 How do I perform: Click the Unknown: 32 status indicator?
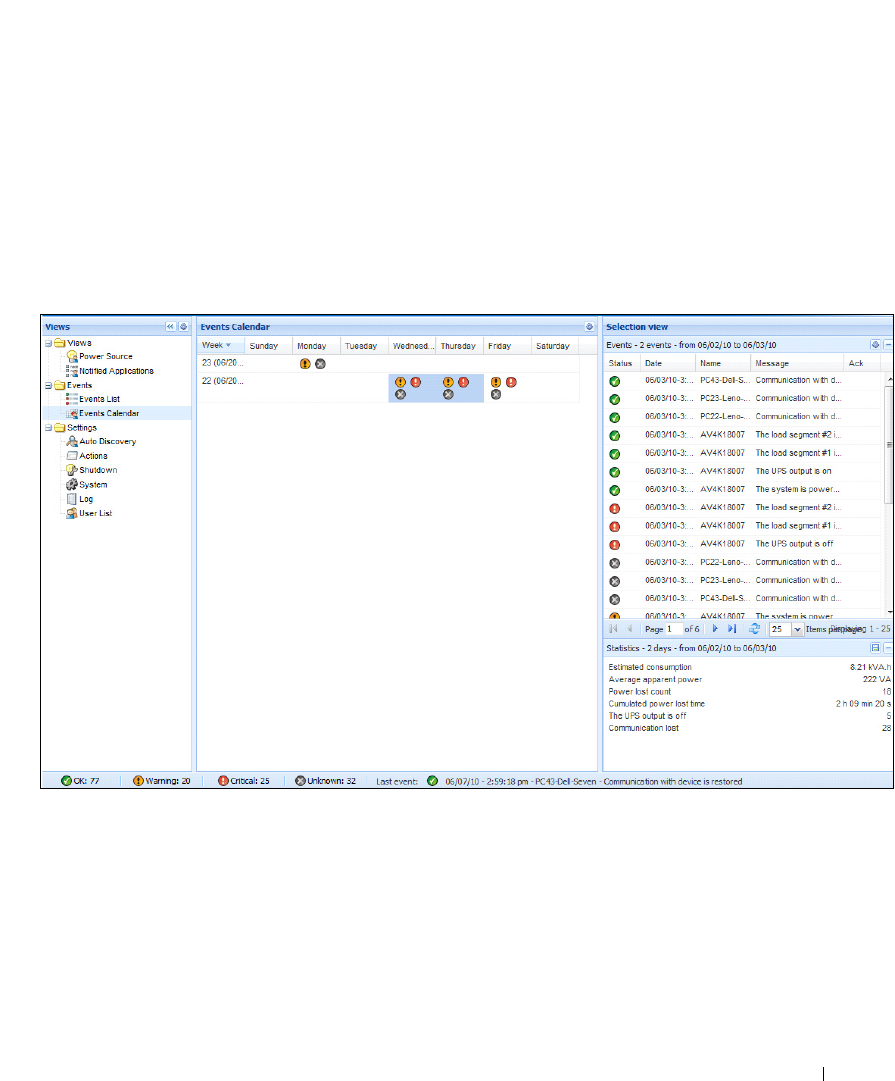325,781
